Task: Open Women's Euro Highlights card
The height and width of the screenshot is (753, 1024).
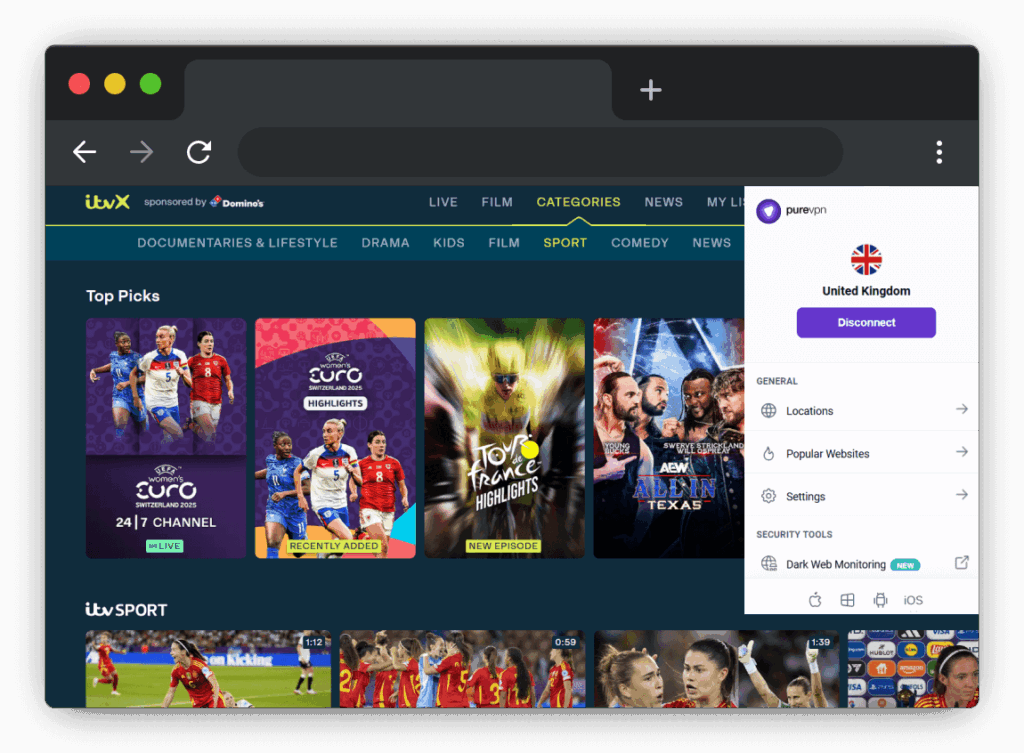Action: 335,438
